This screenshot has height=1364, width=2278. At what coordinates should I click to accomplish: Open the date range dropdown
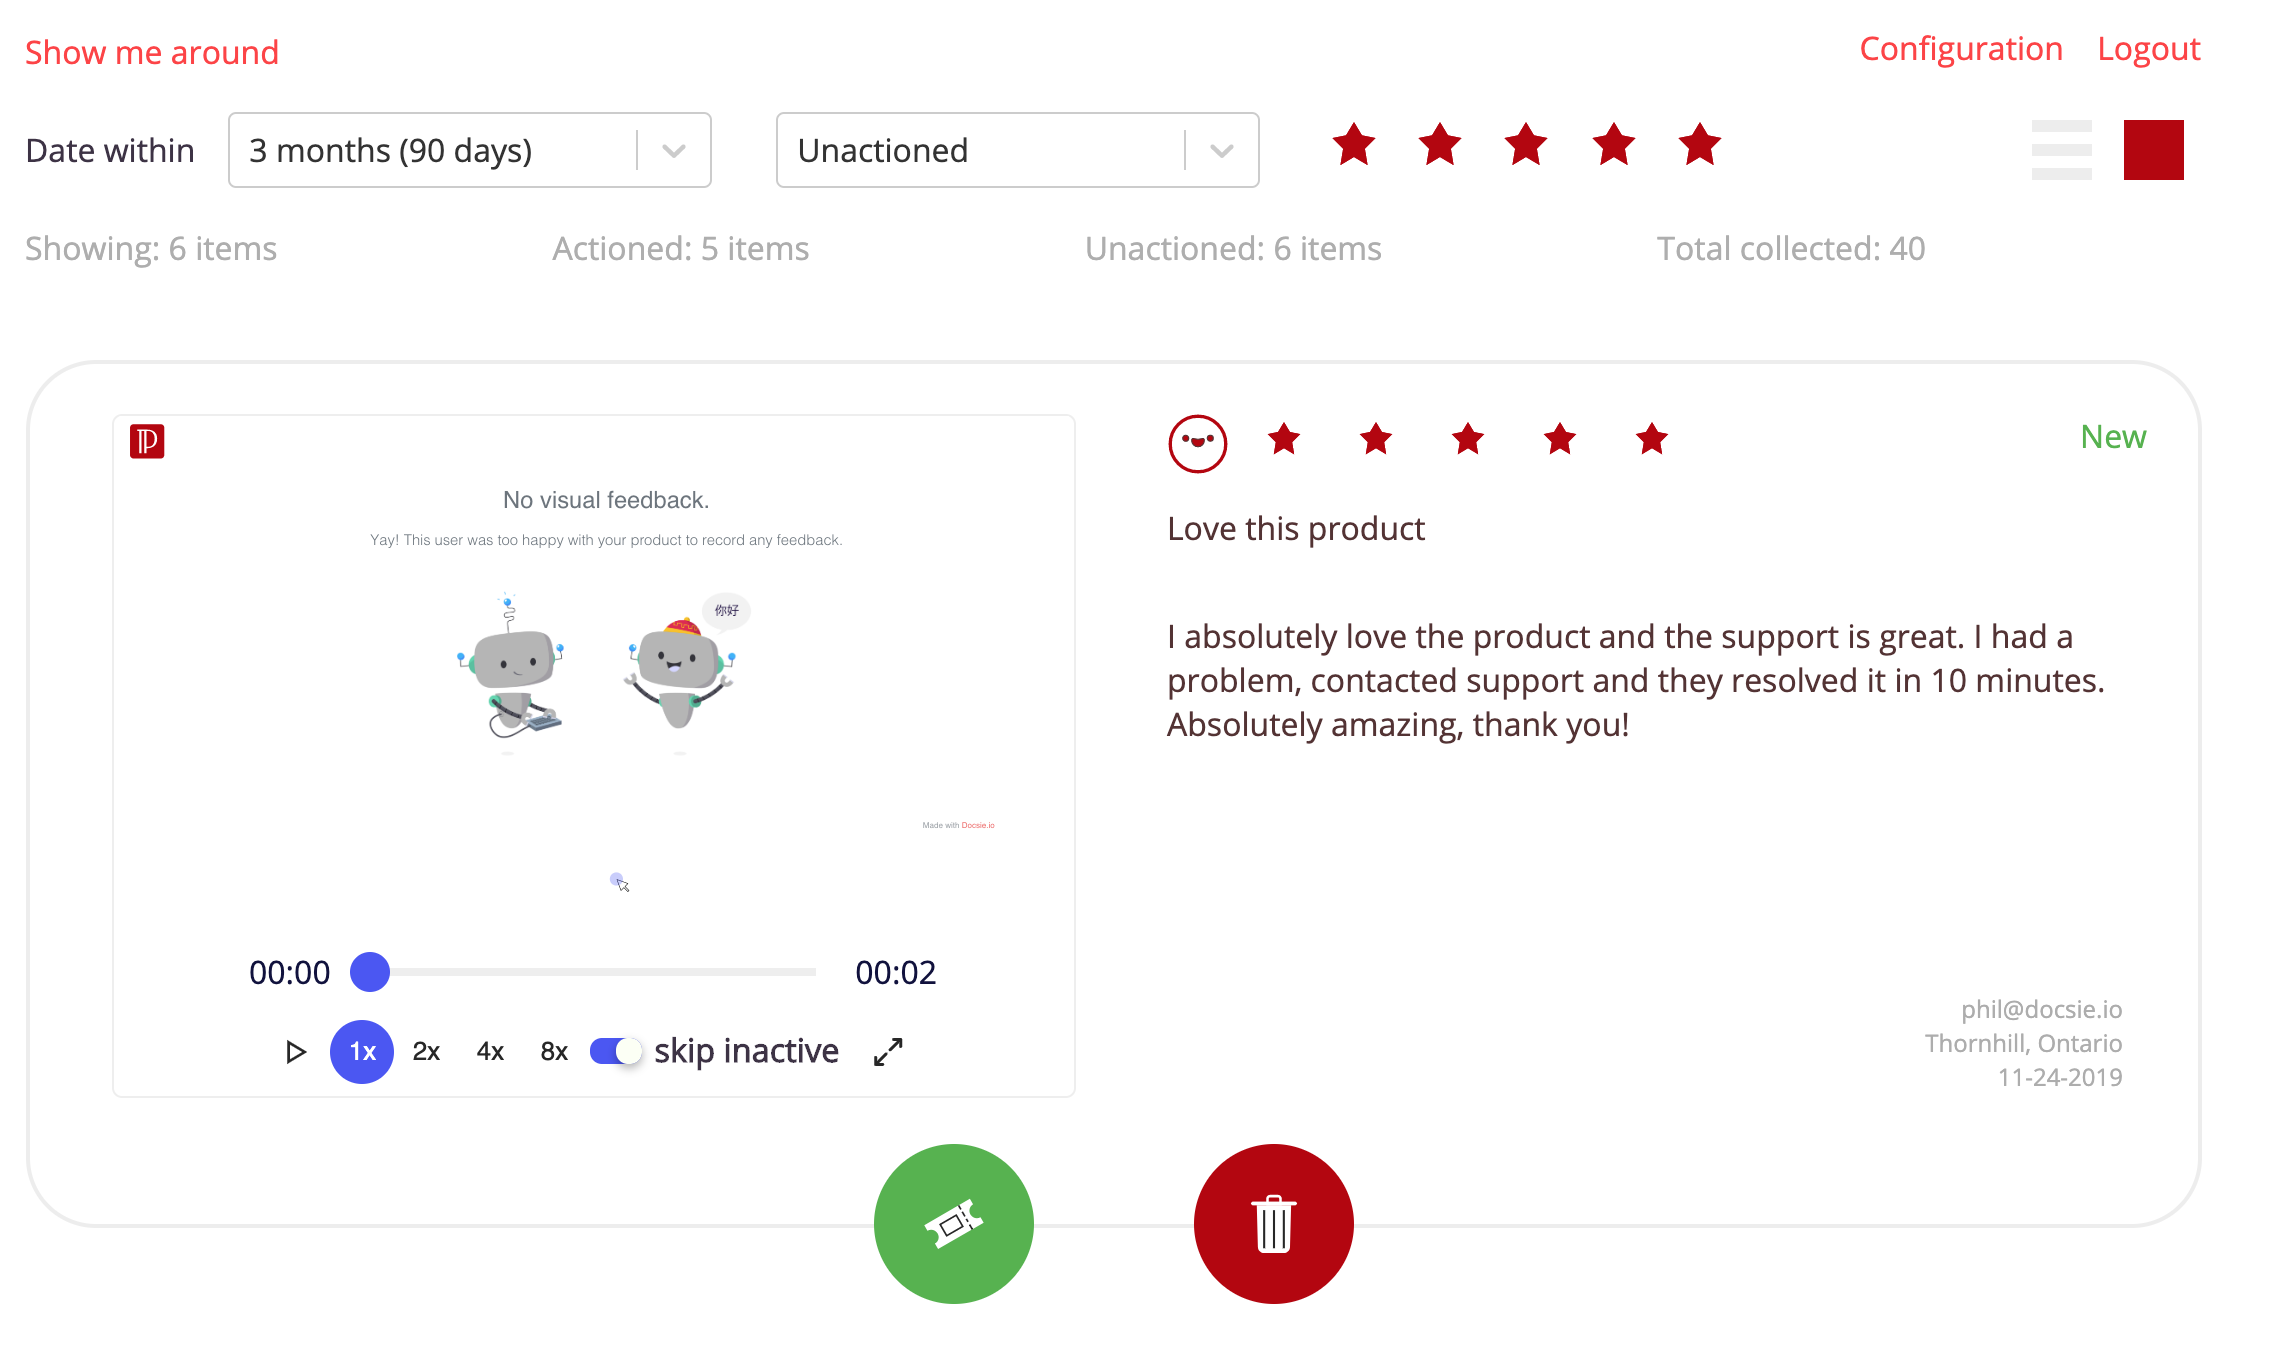coord(469,150)
